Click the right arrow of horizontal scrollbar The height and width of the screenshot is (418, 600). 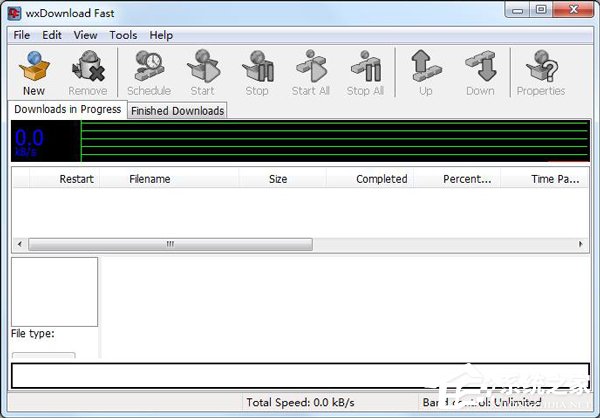pyautogui.click(x=582, y=244)
